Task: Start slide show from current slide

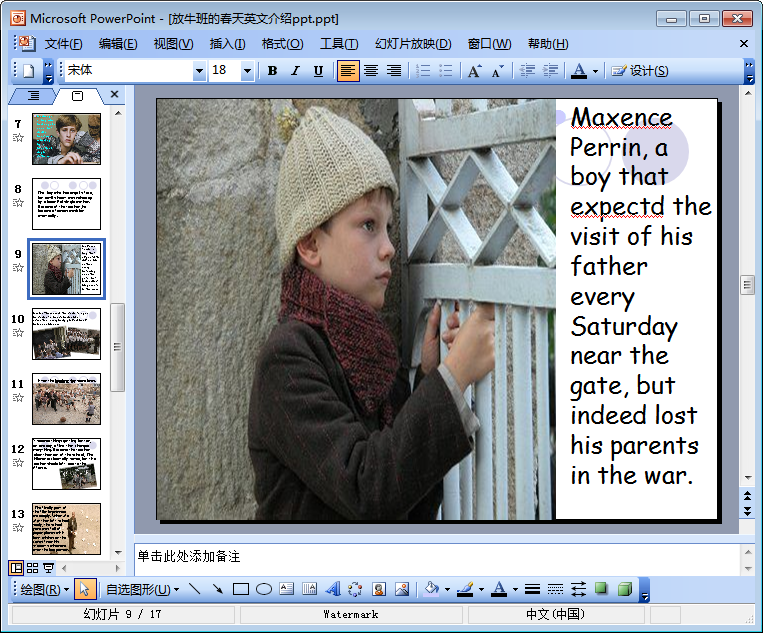Action: (48, 568)
